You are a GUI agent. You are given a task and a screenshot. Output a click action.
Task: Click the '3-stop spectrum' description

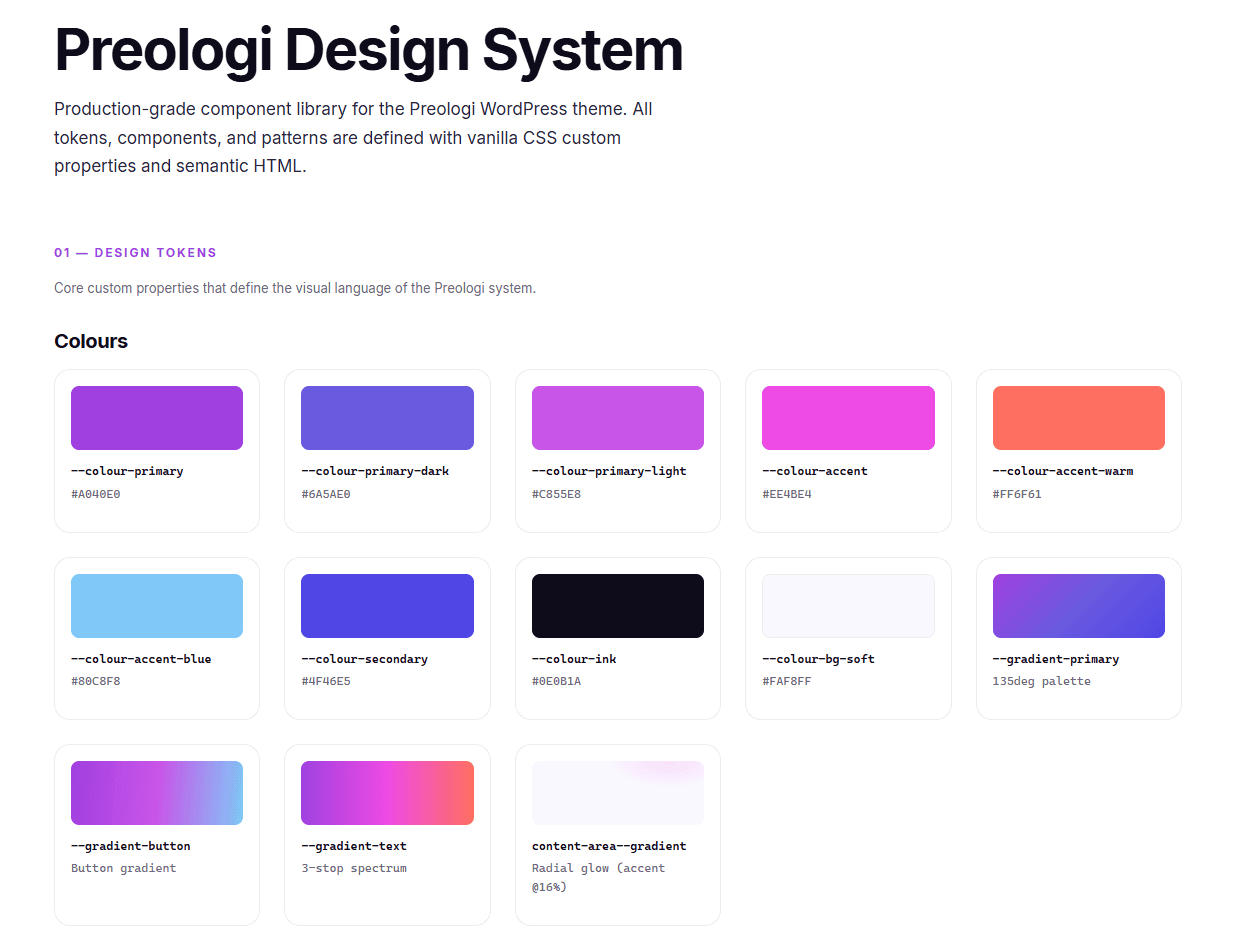pos(354,869)
